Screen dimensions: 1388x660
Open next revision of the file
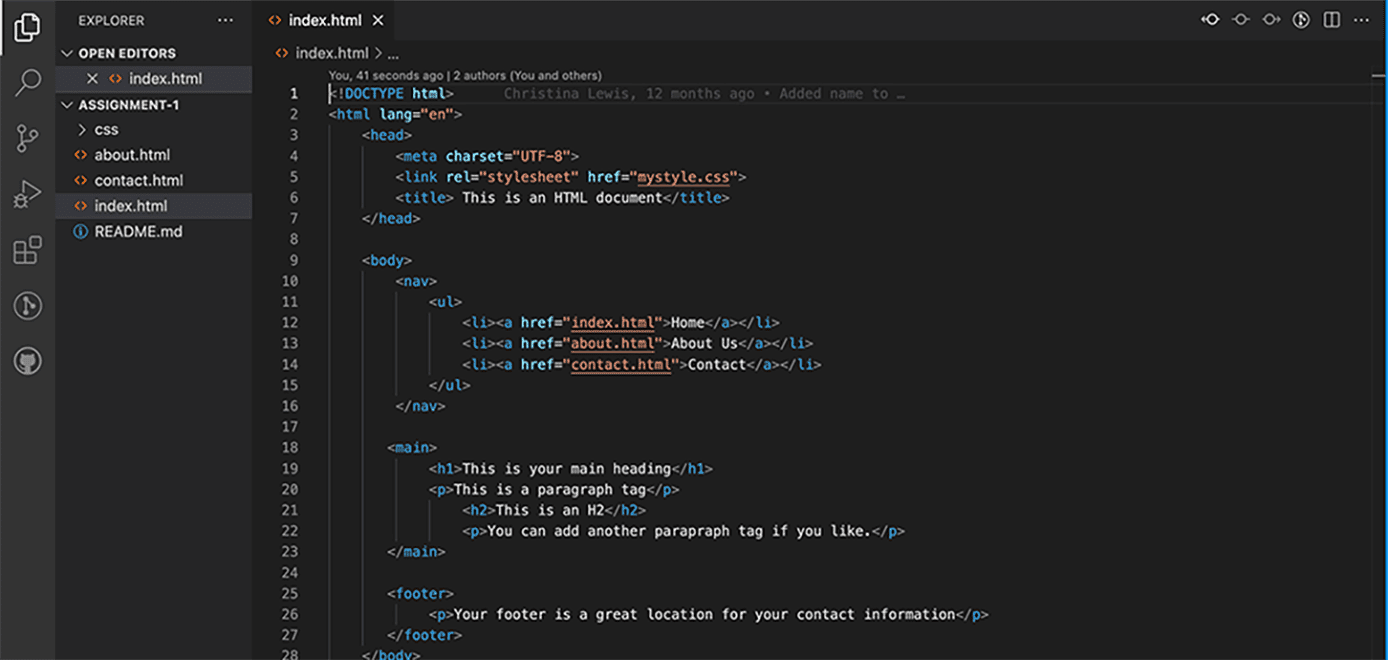1271,20
